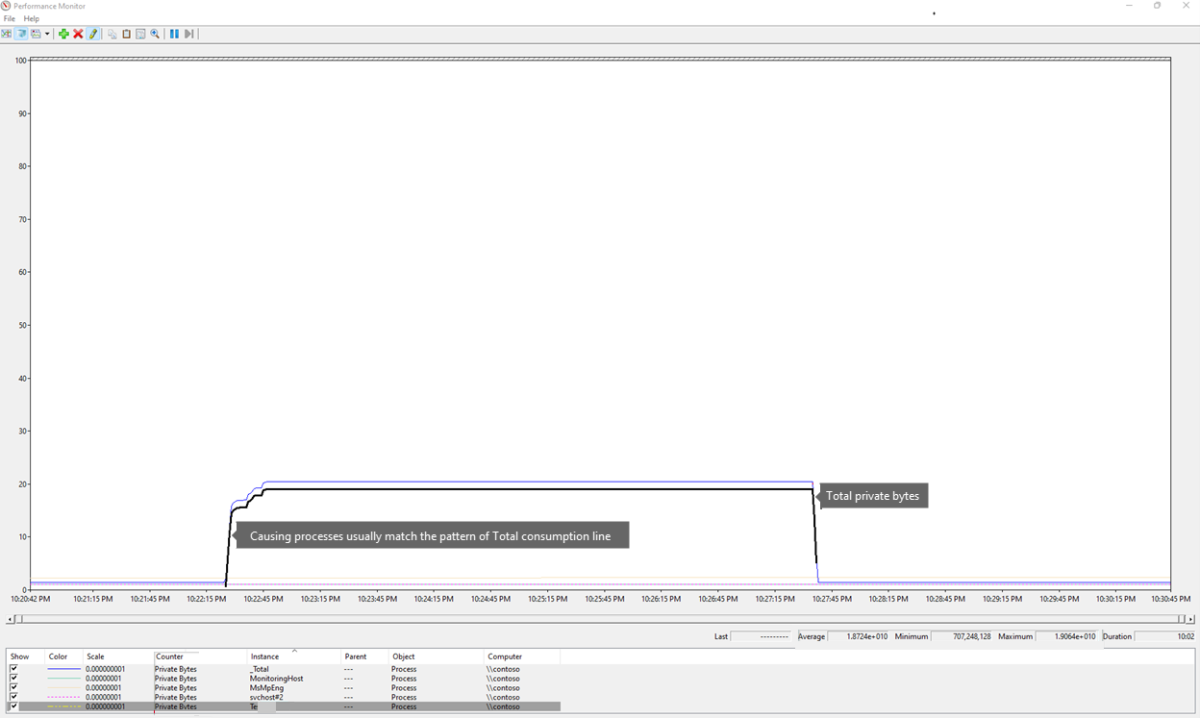The height and width of the screenshot is (718, 1200).
Task: Click blue color line of _Total
Action: point(64,669)
